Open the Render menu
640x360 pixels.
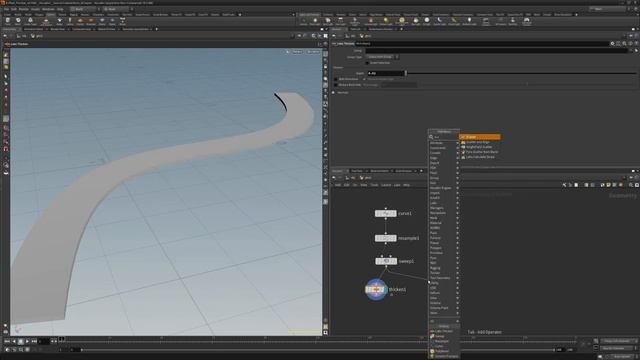coord(24,9)
